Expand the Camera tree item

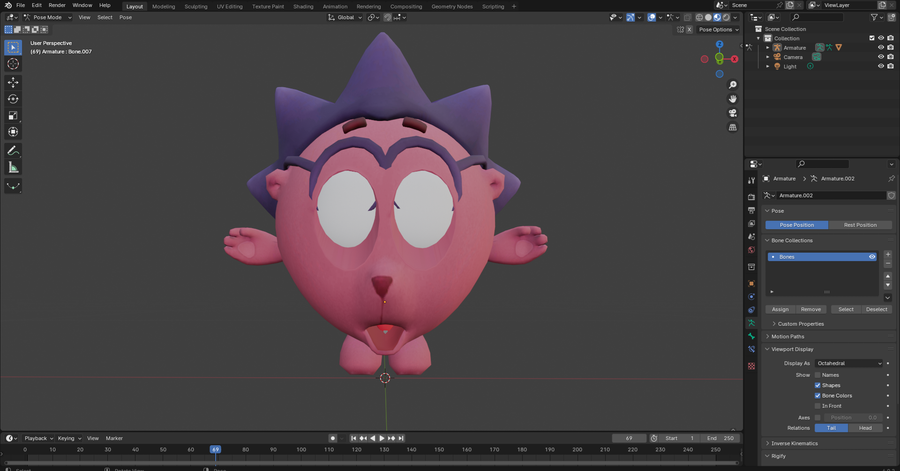coord(767,57)
